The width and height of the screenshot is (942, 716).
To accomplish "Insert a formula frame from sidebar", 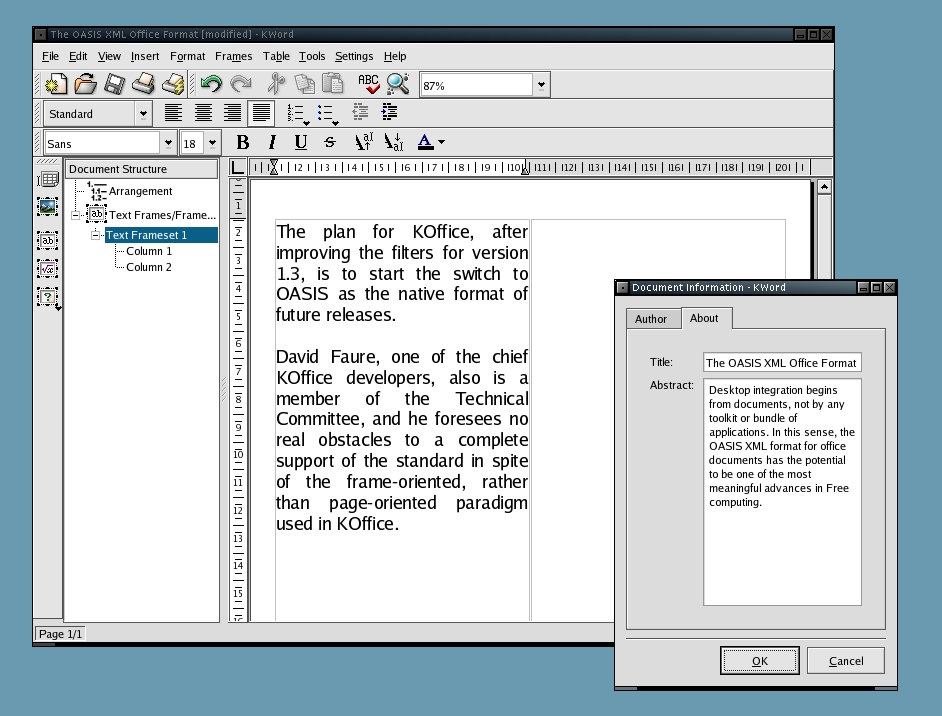I will [47, 268].
